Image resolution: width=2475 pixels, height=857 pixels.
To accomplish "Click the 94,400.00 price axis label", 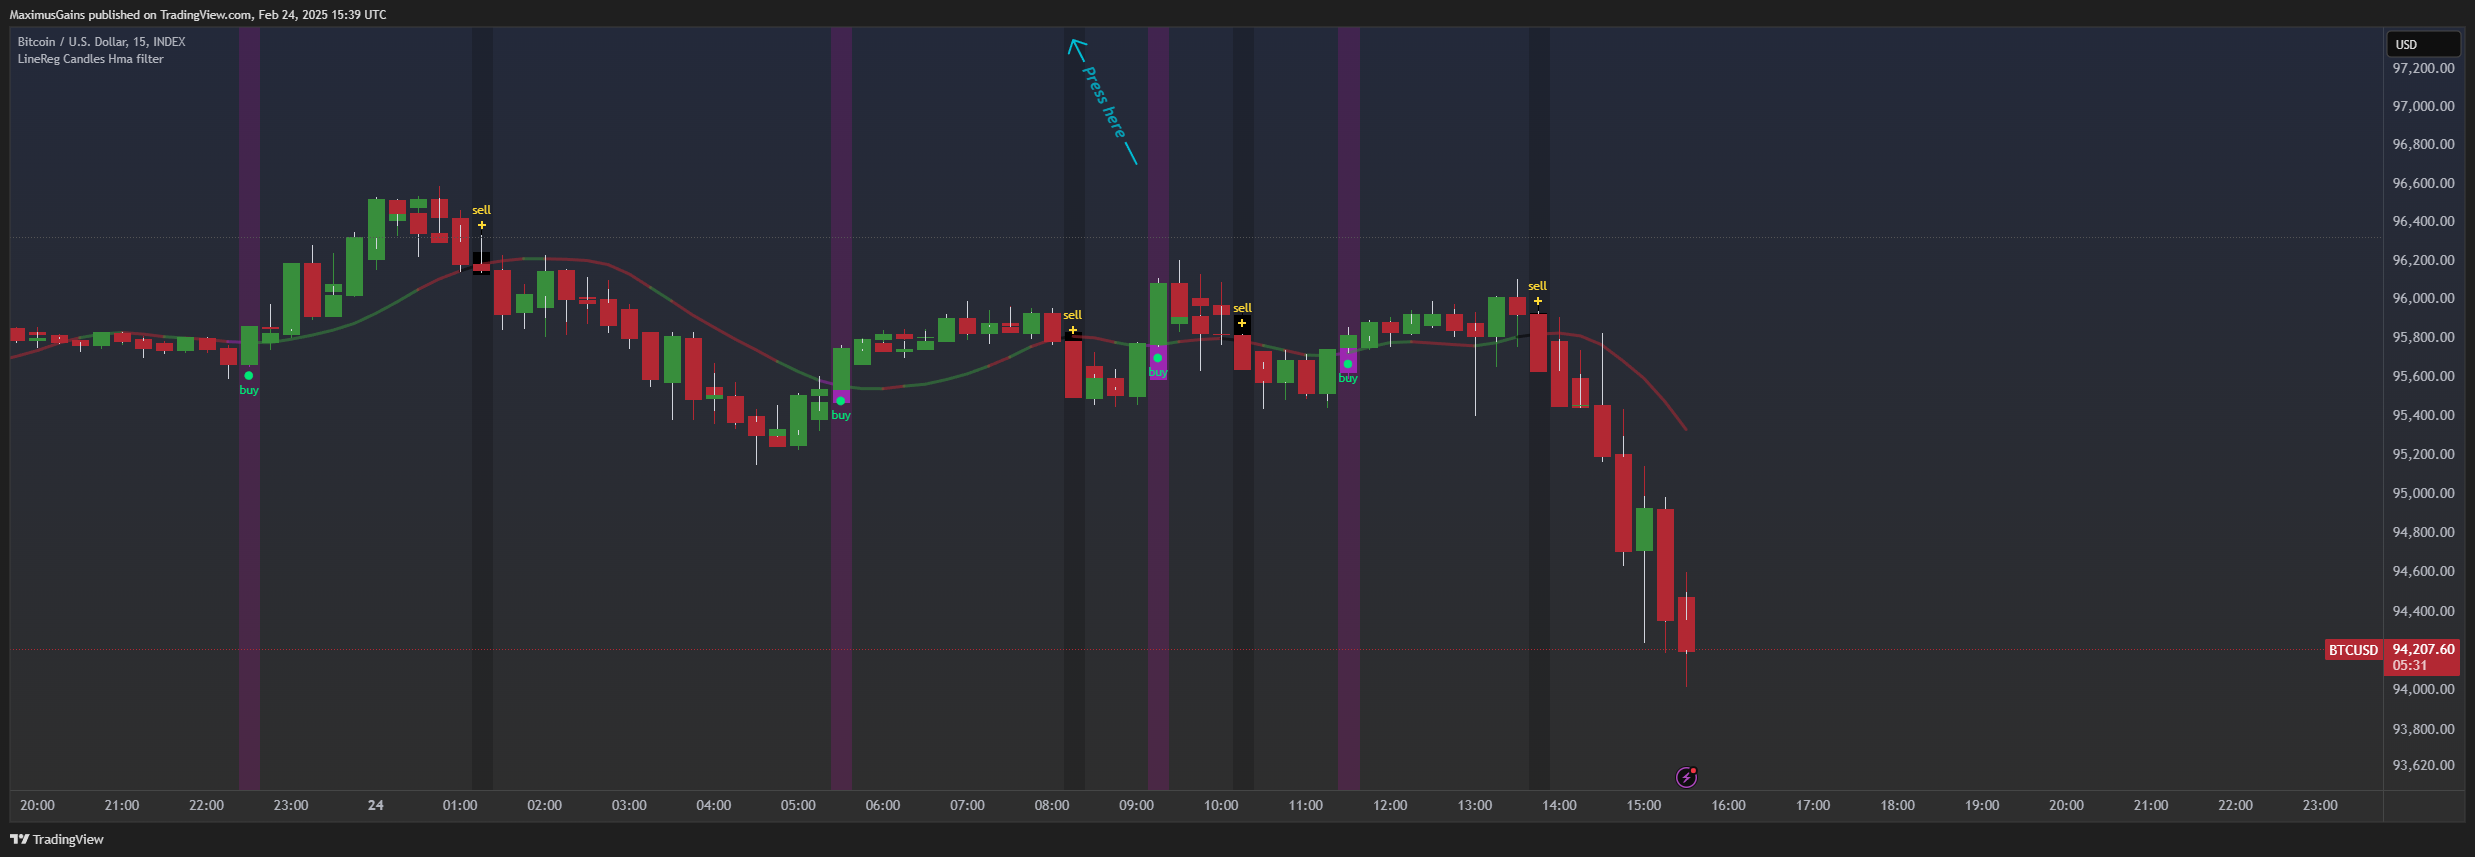I will (x=2423, y=611).
